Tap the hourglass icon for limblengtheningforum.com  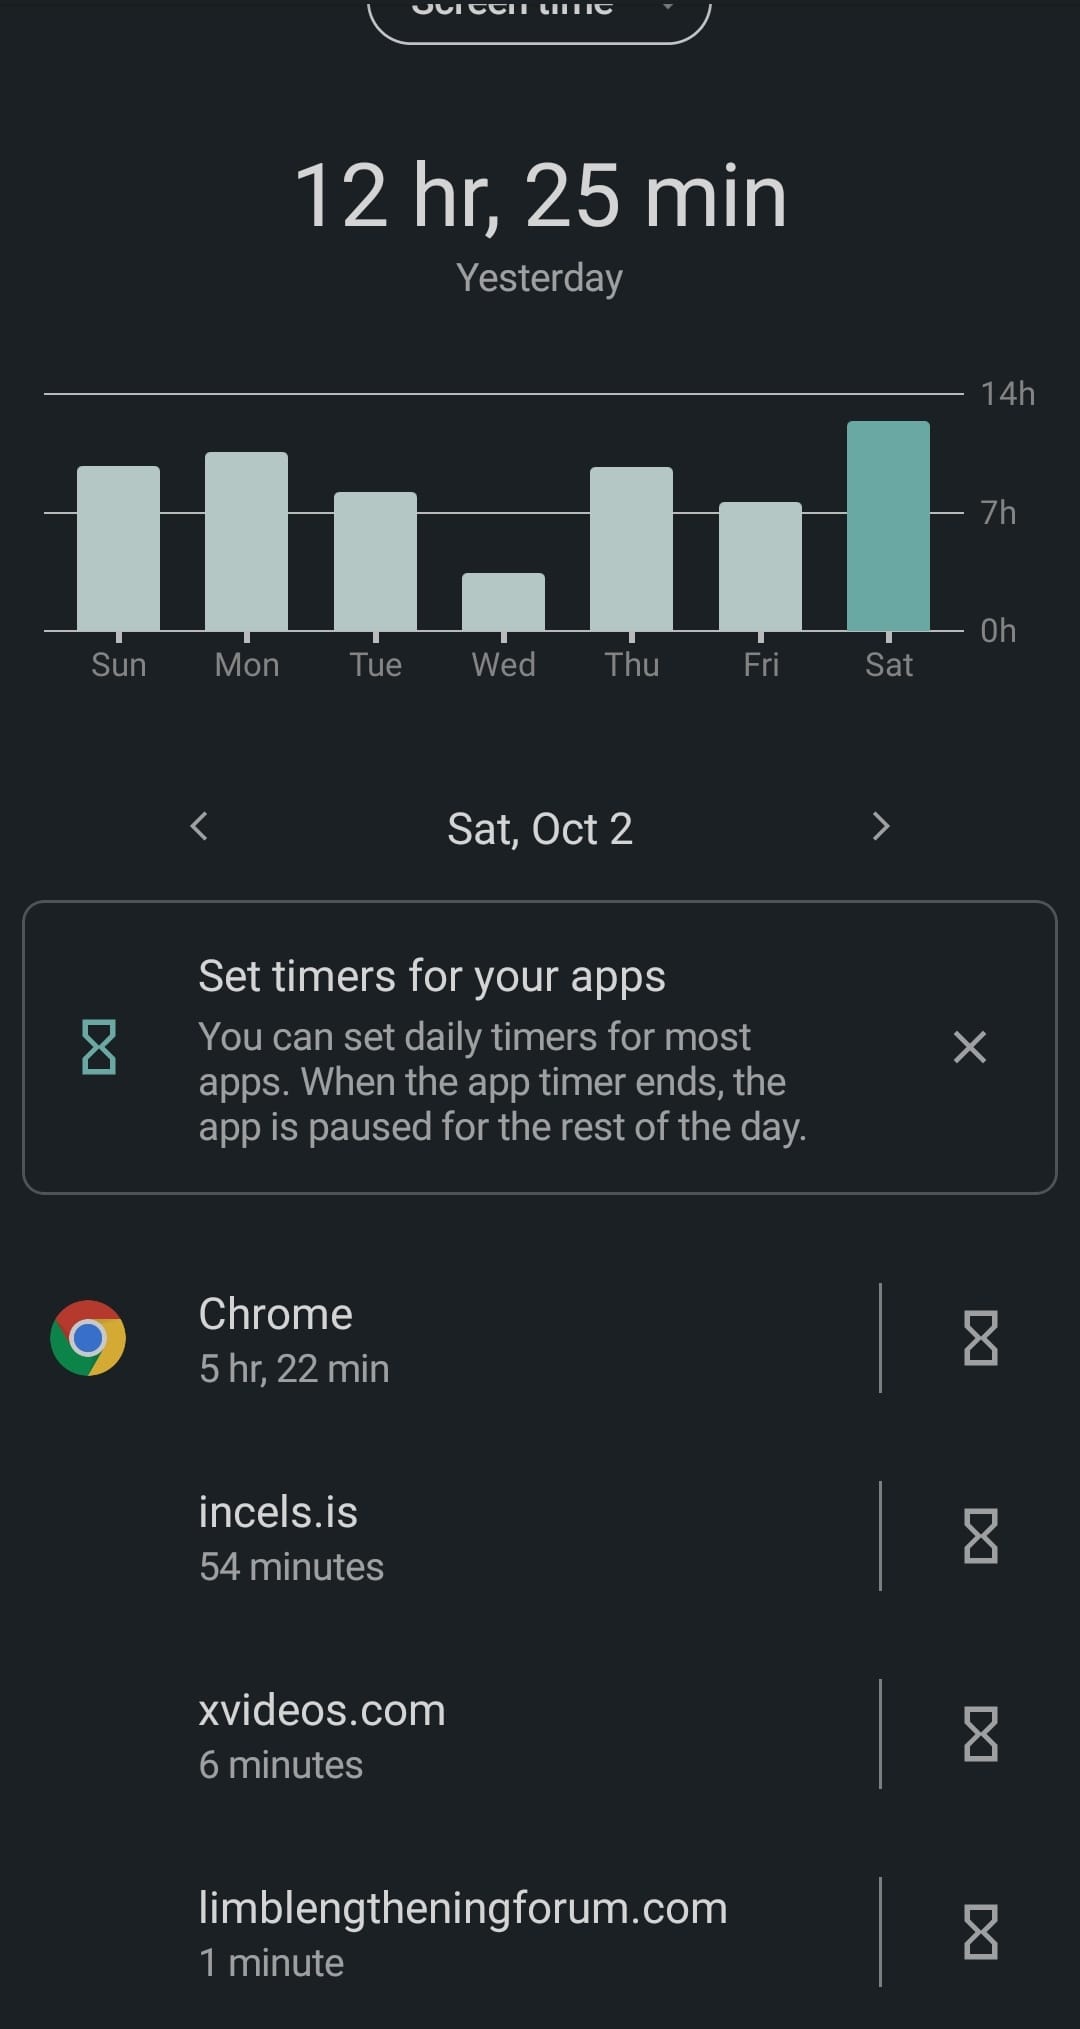coord(980,1932)
